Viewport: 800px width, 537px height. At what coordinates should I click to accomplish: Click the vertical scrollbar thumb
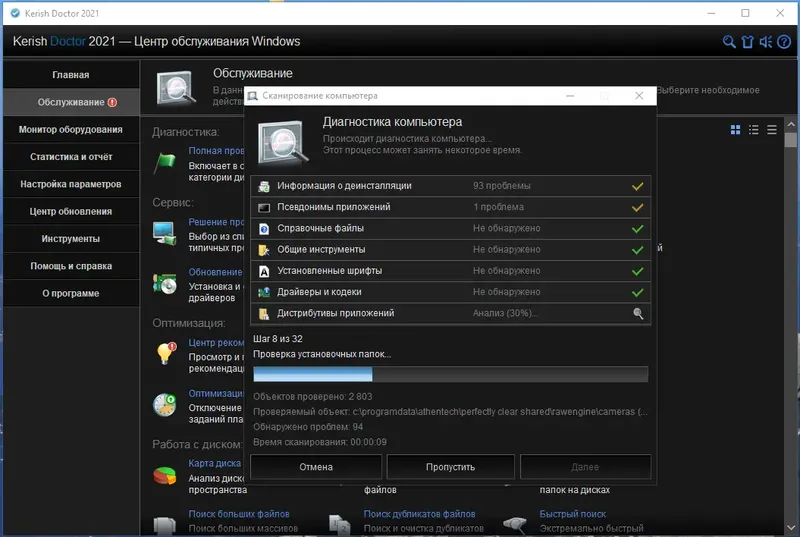791,140
